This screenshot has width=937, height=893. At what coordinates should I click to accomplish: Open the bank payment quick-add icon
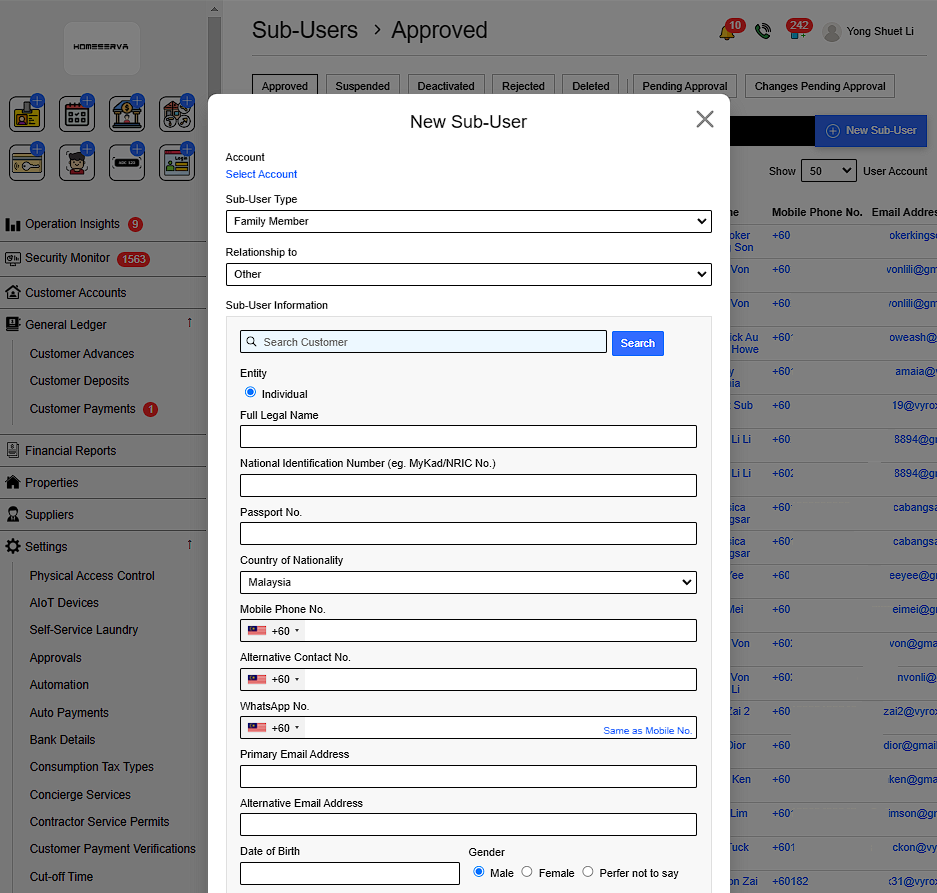tap(127, 115)
